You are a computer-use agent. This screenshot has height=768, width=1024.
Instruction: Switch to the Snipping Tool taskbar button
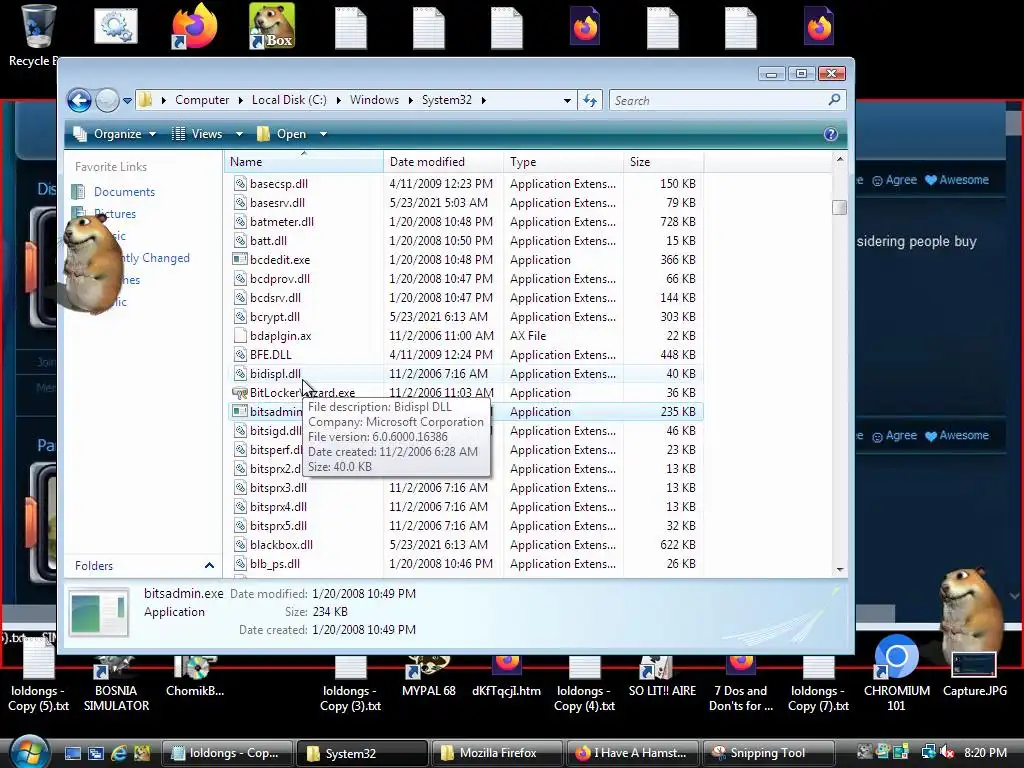click(x=767, y=753)
